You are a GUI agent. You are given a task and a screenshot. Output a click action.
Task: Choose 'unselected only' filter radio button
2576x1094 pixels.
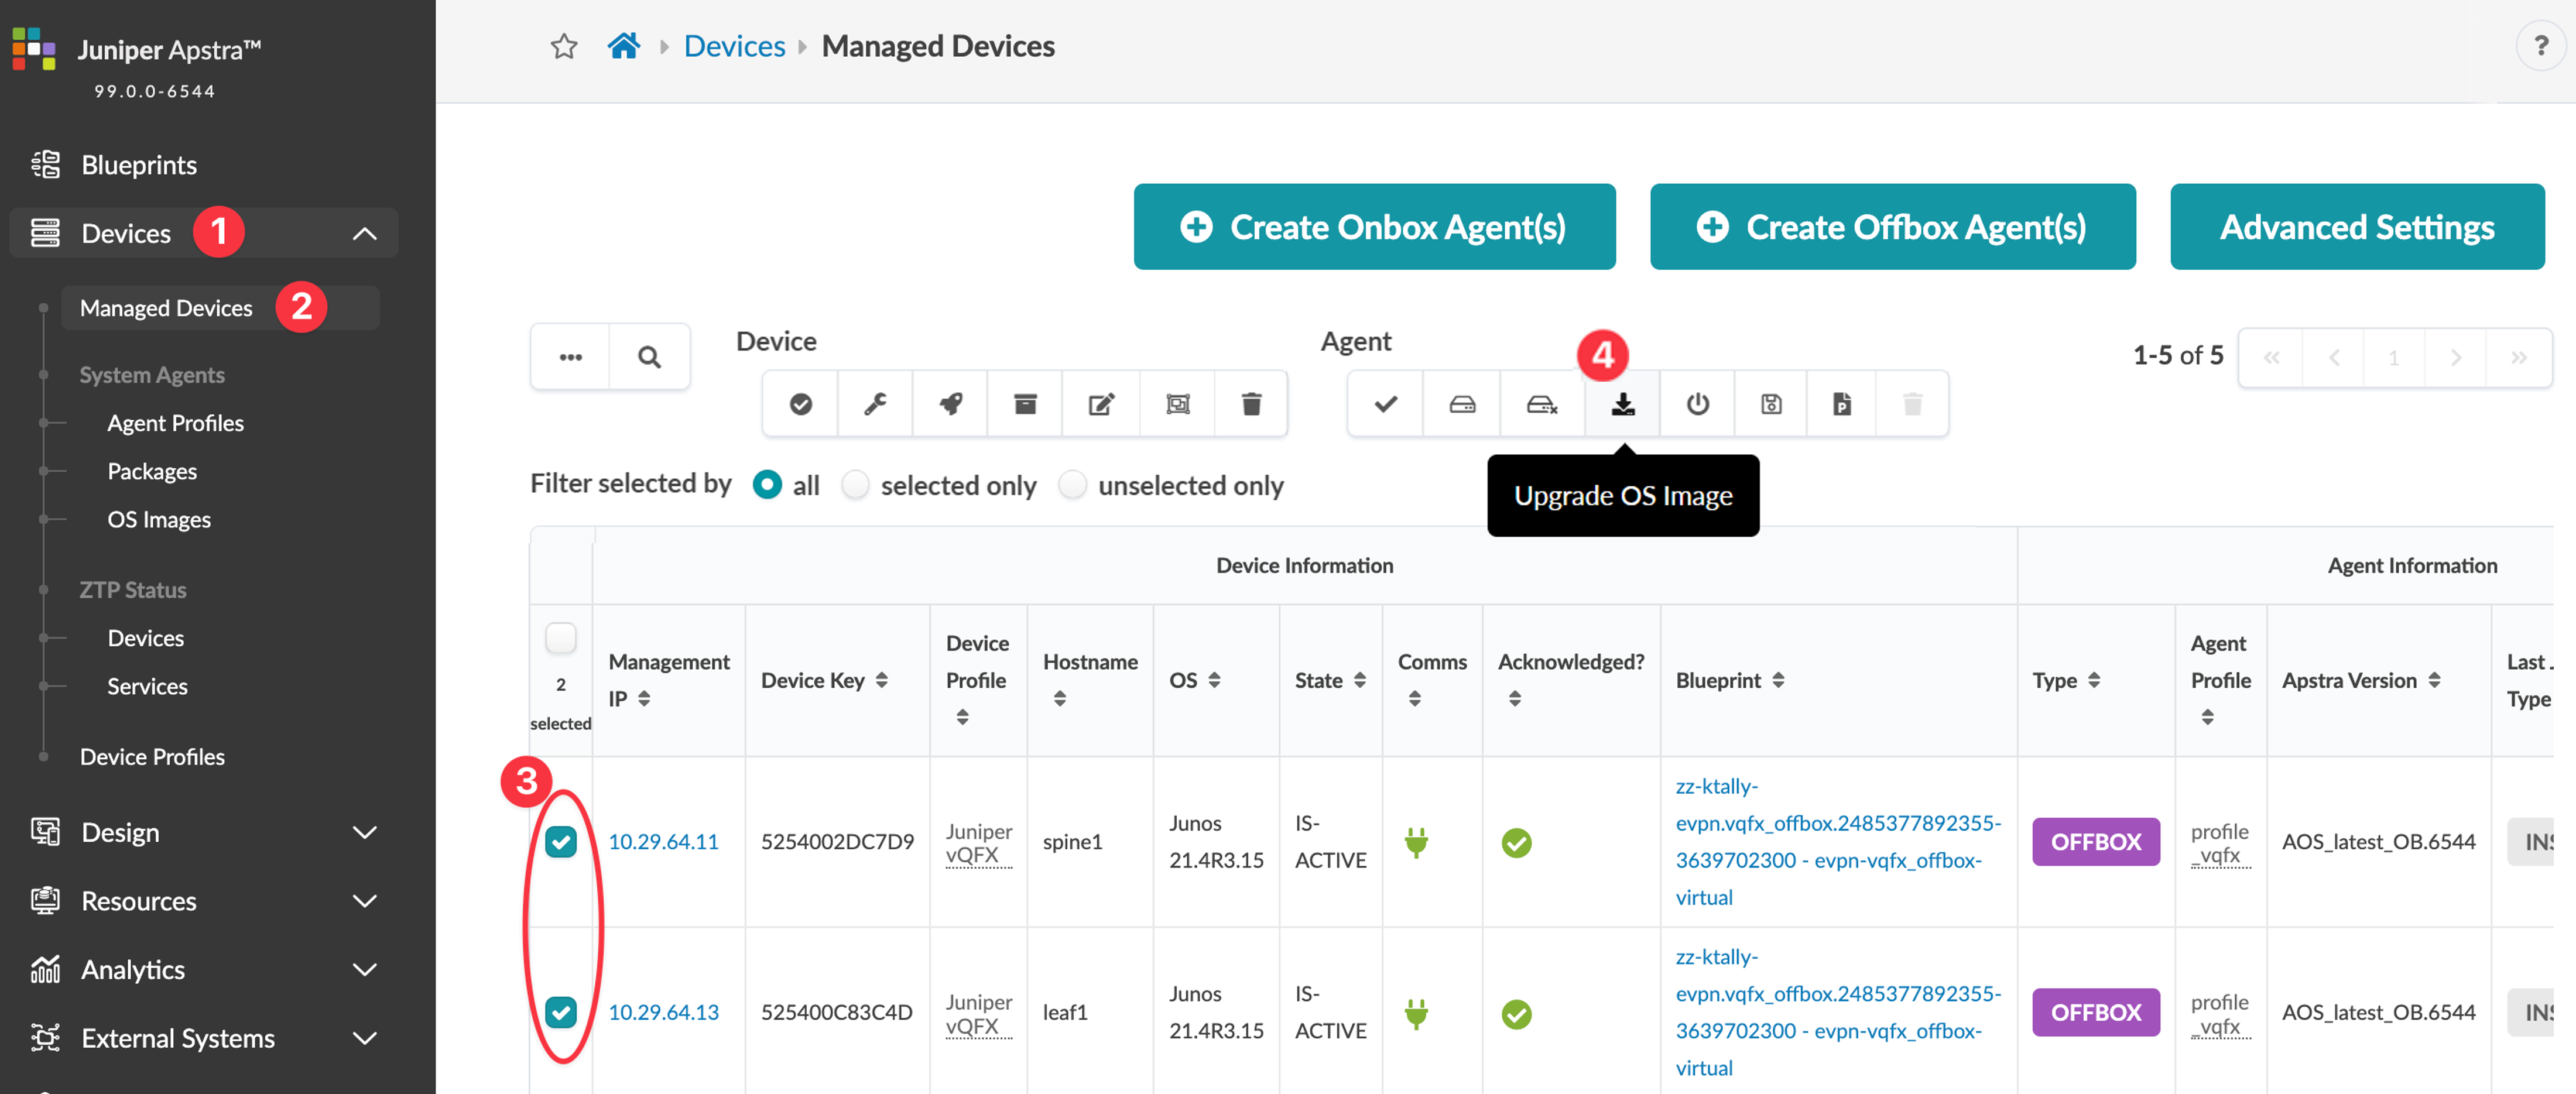(x=1072, y=485)
